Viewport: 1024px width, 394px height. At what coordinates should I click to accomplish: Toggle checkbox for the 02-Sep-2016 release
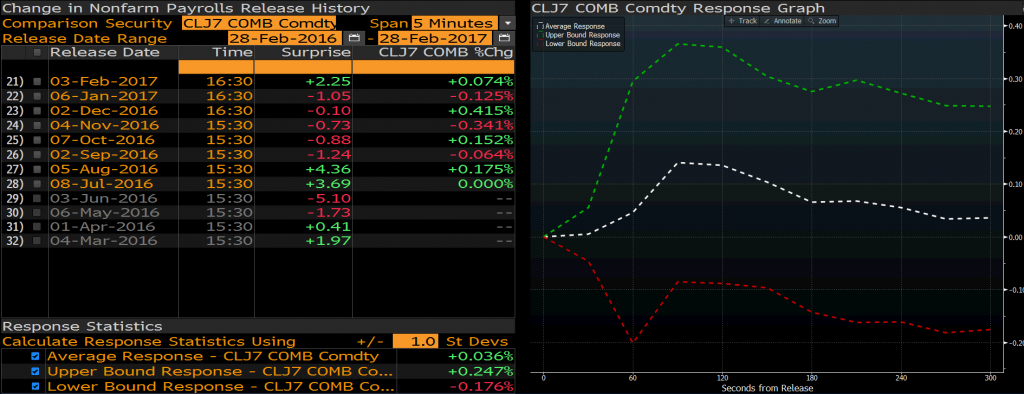[37, 154]
